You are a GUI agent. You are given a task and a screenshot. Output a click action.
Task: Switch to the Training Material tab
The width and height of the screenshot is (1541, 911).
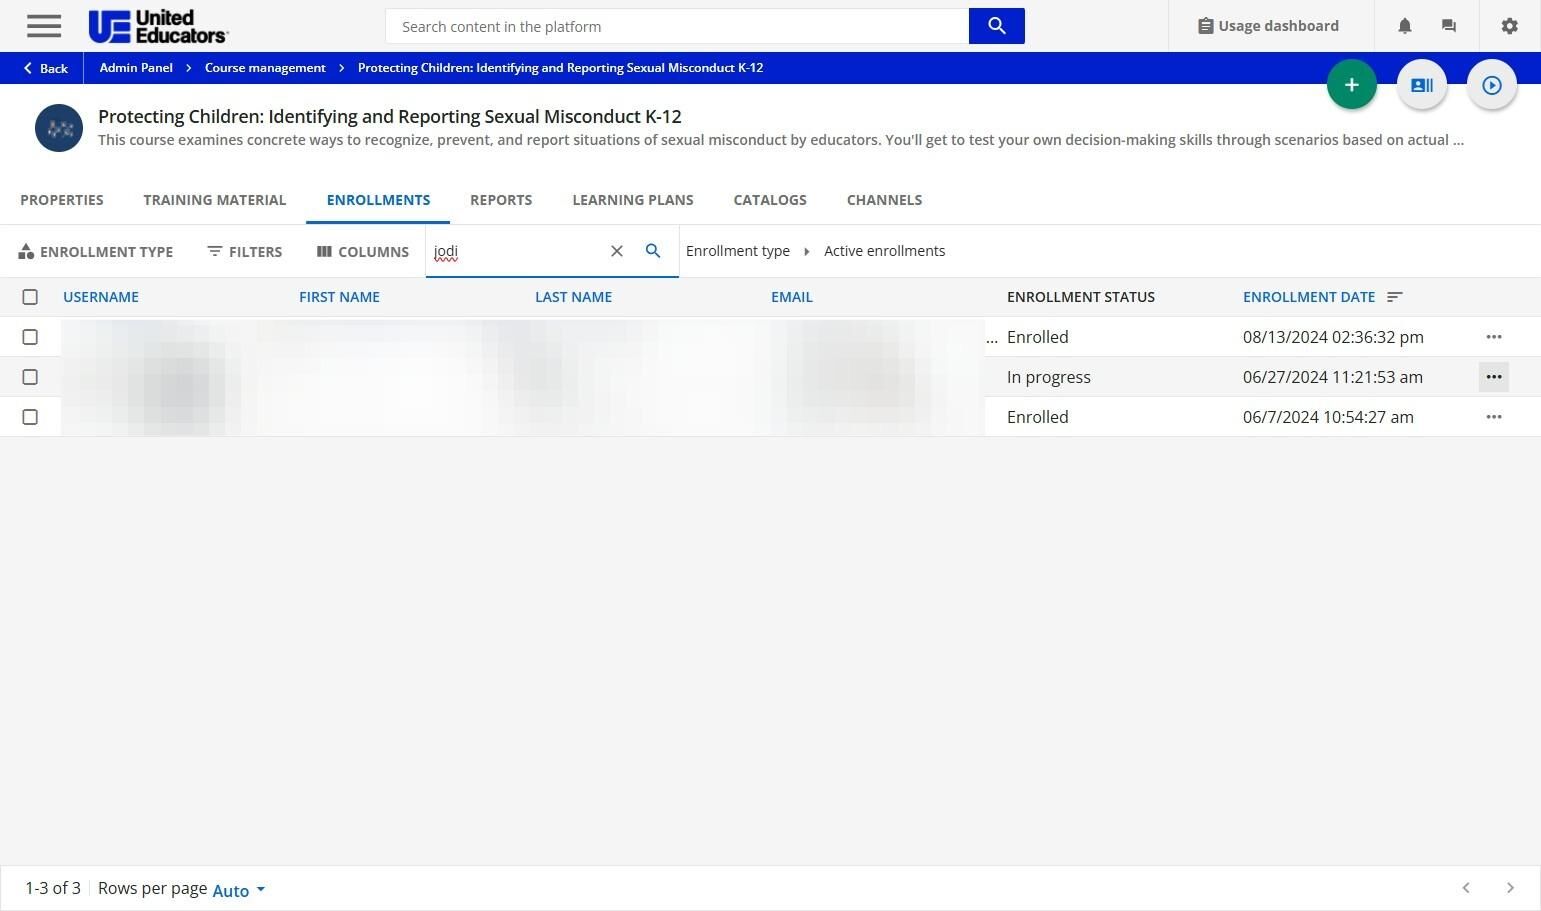tap(214, 200)
